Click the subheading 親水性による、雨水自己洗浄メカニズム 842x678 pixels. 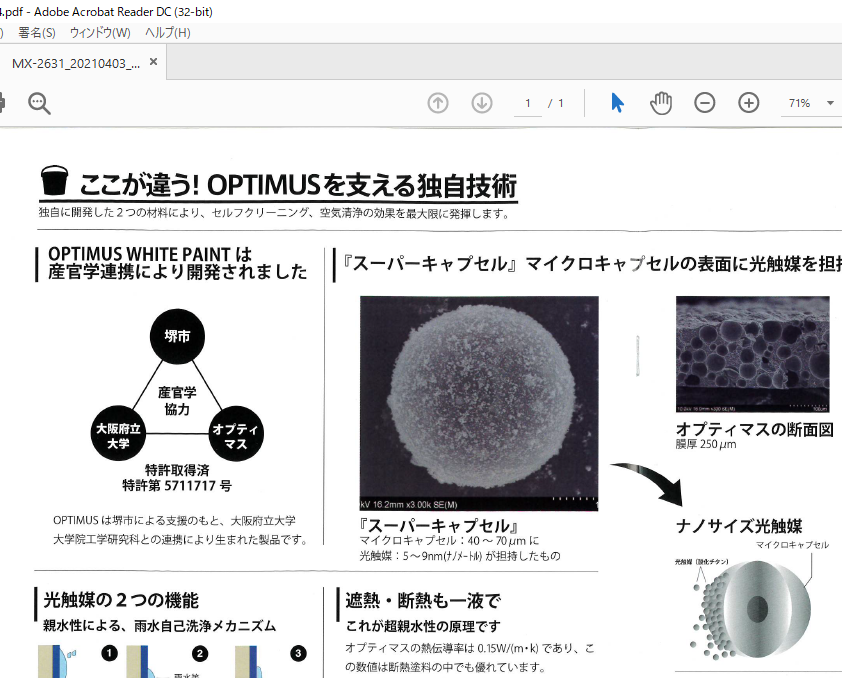[x=159, y=626]
